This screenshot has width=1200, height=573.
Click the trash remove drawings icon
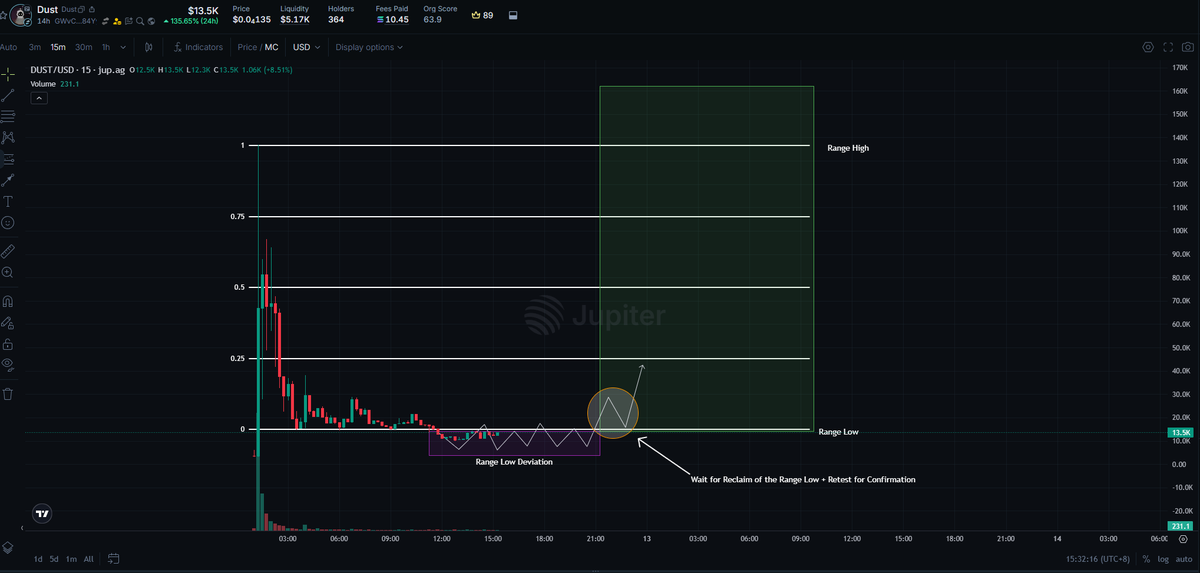8,393
